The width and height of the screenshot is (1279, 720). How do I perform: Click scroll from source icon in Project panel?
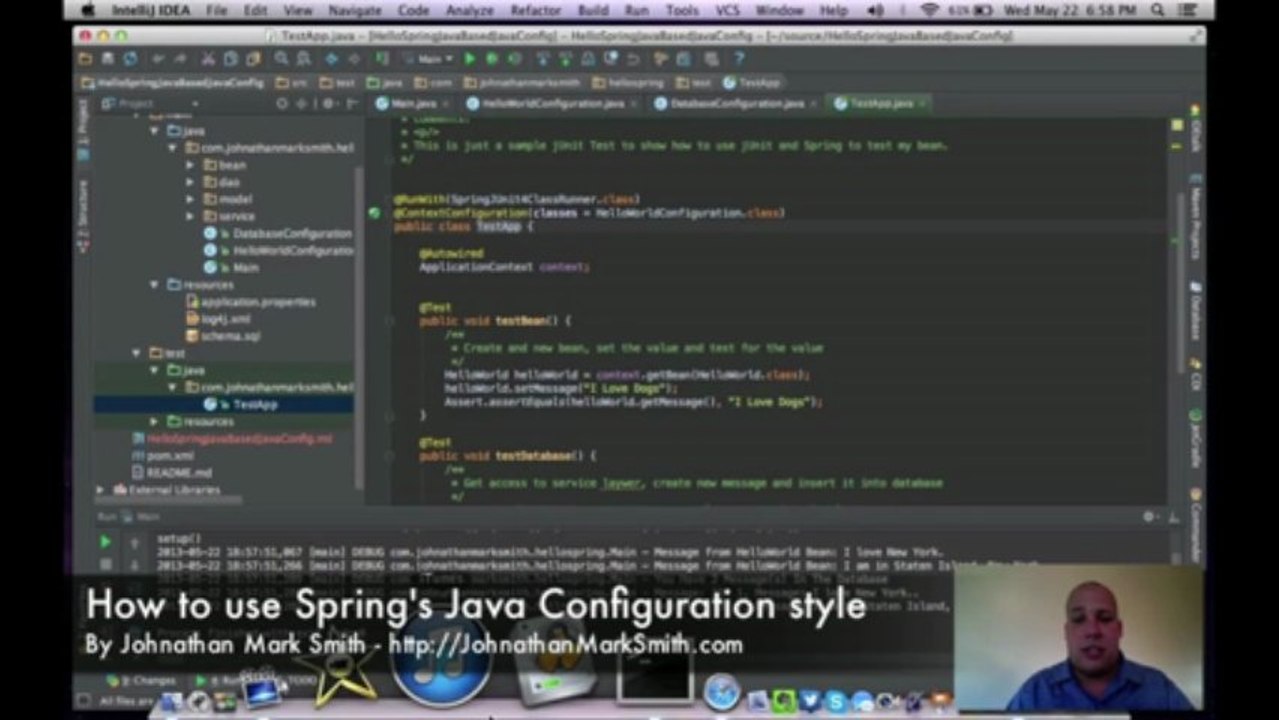point(283,103)
